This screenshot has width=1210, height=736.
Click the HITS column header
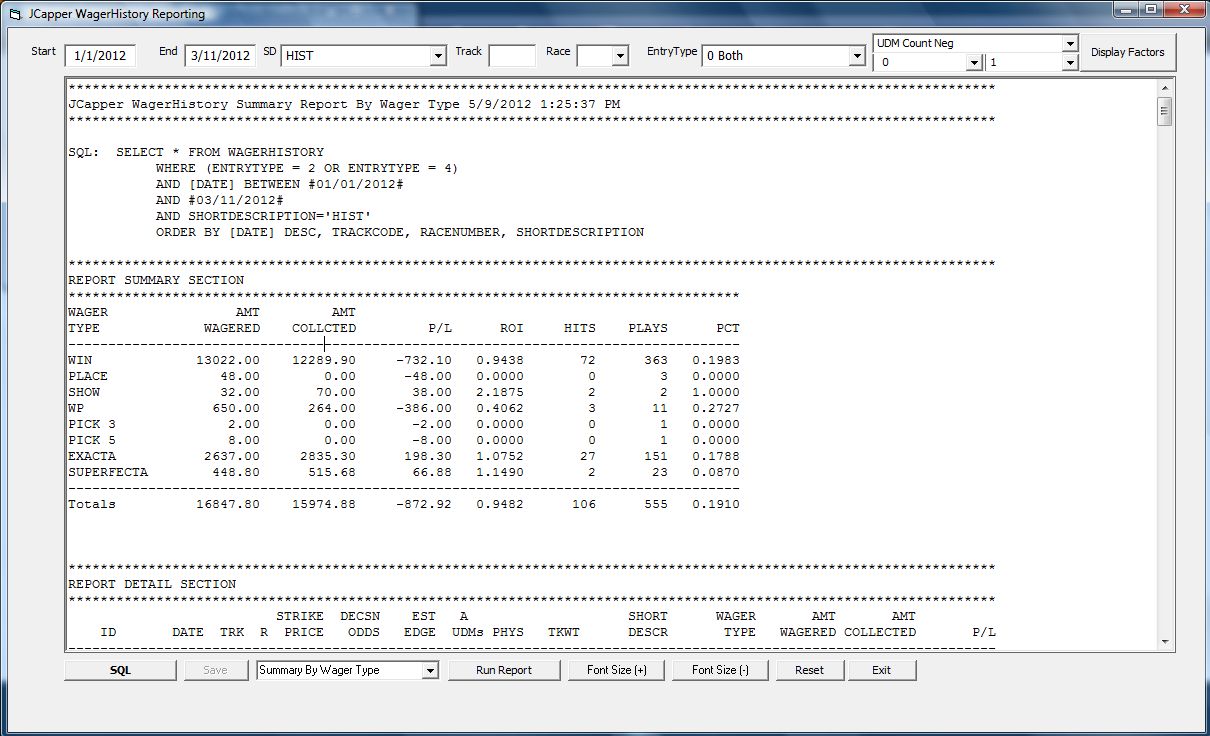(x=580, y=328)
